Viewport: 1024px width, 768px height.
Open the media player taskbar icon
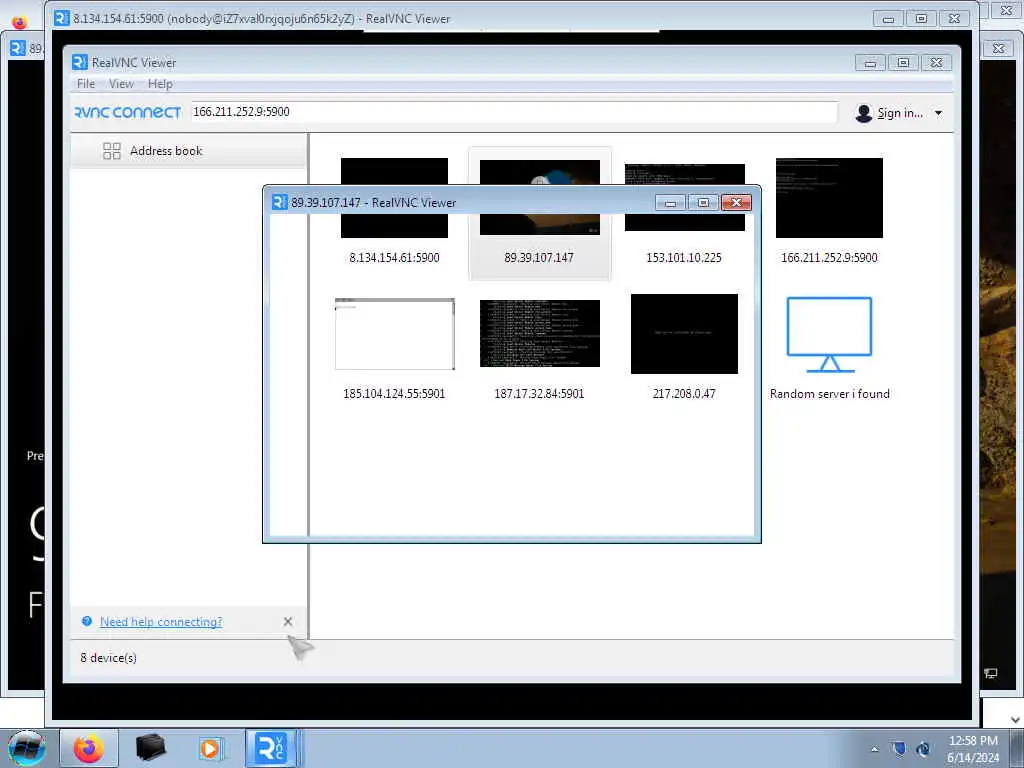click(211, 748)
